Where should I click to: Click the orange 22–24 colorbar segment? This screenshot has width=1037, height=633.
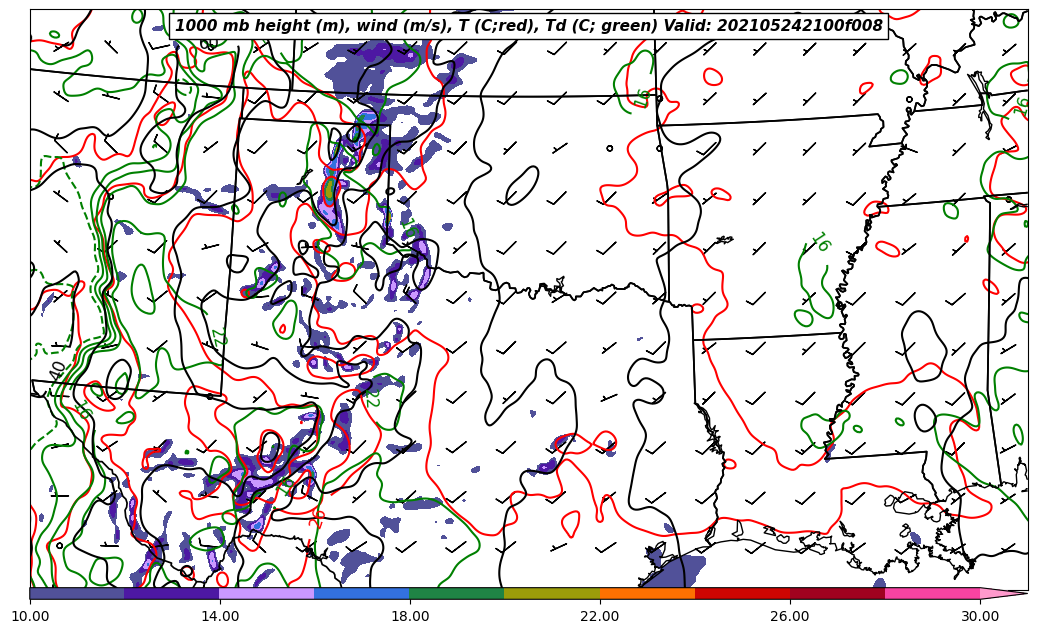coord(647,593)
